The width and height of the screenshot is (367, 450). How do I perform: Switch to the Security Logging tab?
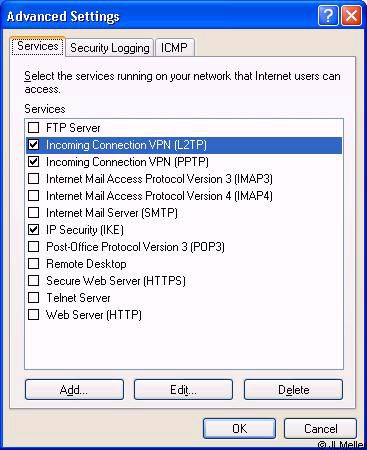point(110,48)
